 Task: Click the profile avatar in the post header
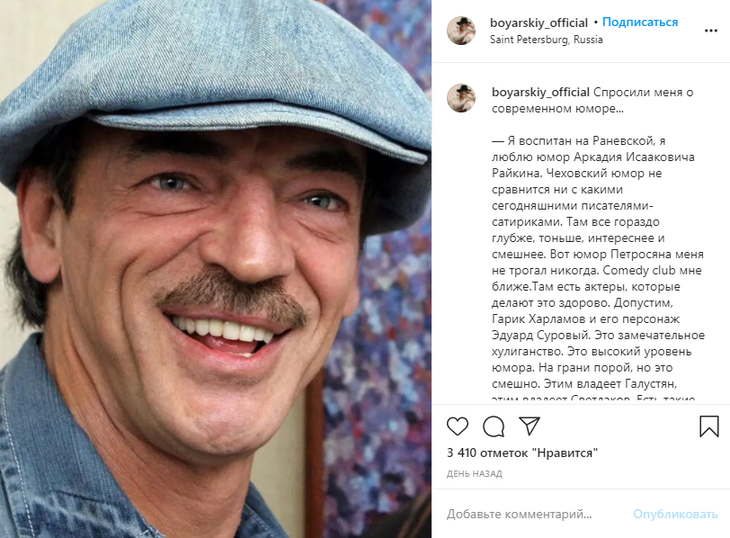pos(460,30)
